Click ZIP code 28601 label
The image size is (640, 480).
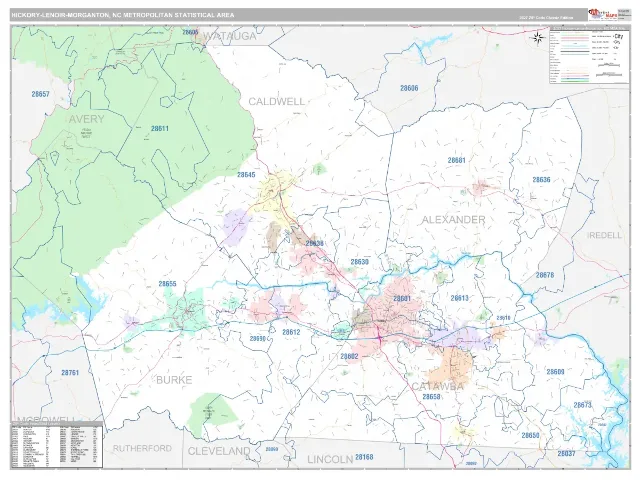[x=402, y=299]
